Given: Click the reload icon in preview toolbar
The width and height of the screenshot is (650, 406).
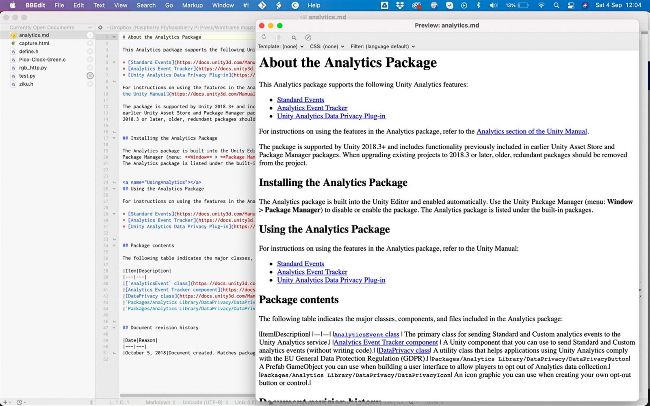Looking at the screenshot, I should (264, 36).
